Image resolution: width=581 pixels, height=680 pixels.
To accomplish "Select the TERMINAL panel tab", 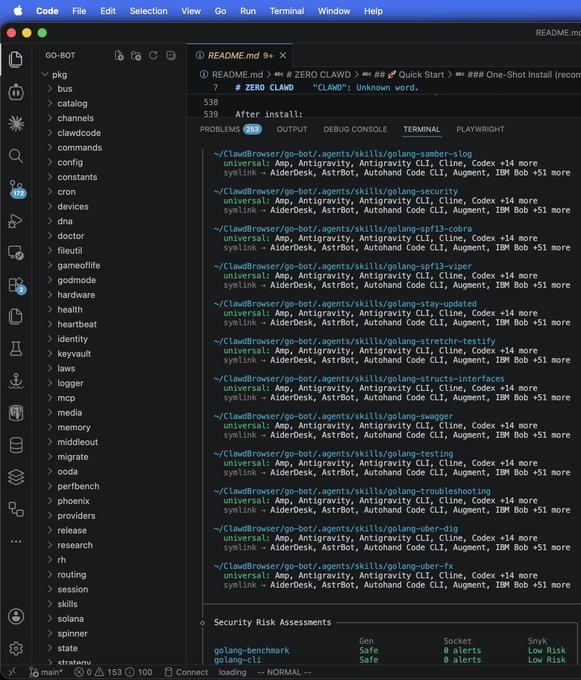I will [x=421, y=129].
